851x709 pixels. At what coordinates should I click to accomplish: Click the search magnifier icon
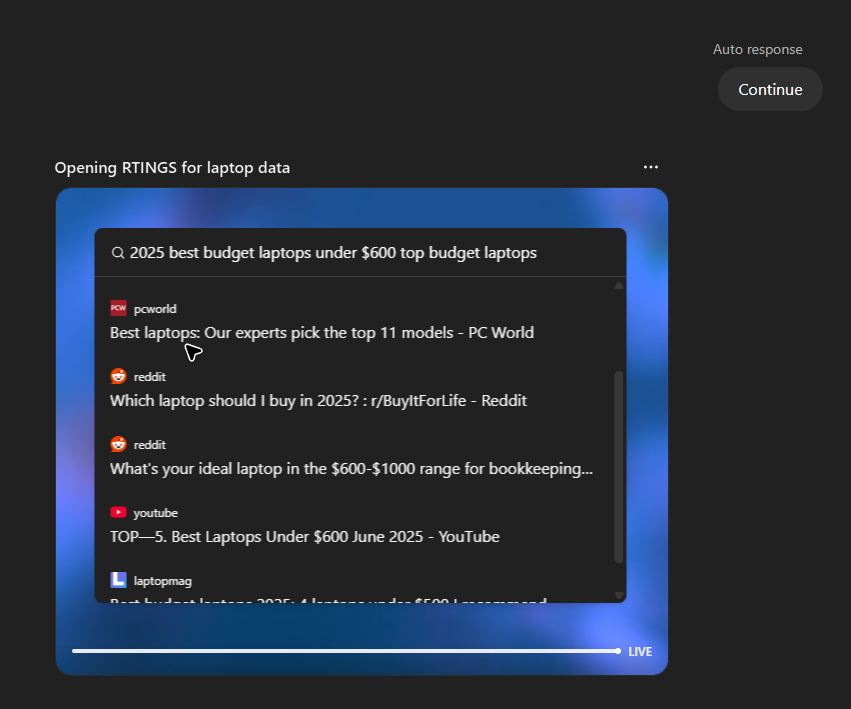pyautogui.click(x=118, y=253)
